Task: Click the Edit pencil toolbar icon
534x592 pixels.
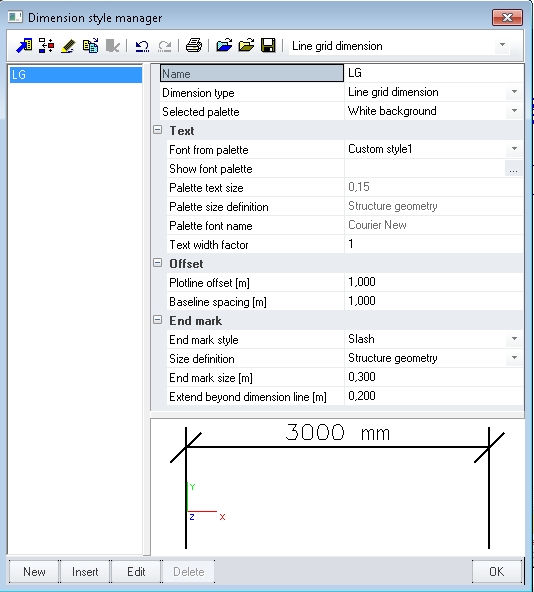Action: (68, 46)
